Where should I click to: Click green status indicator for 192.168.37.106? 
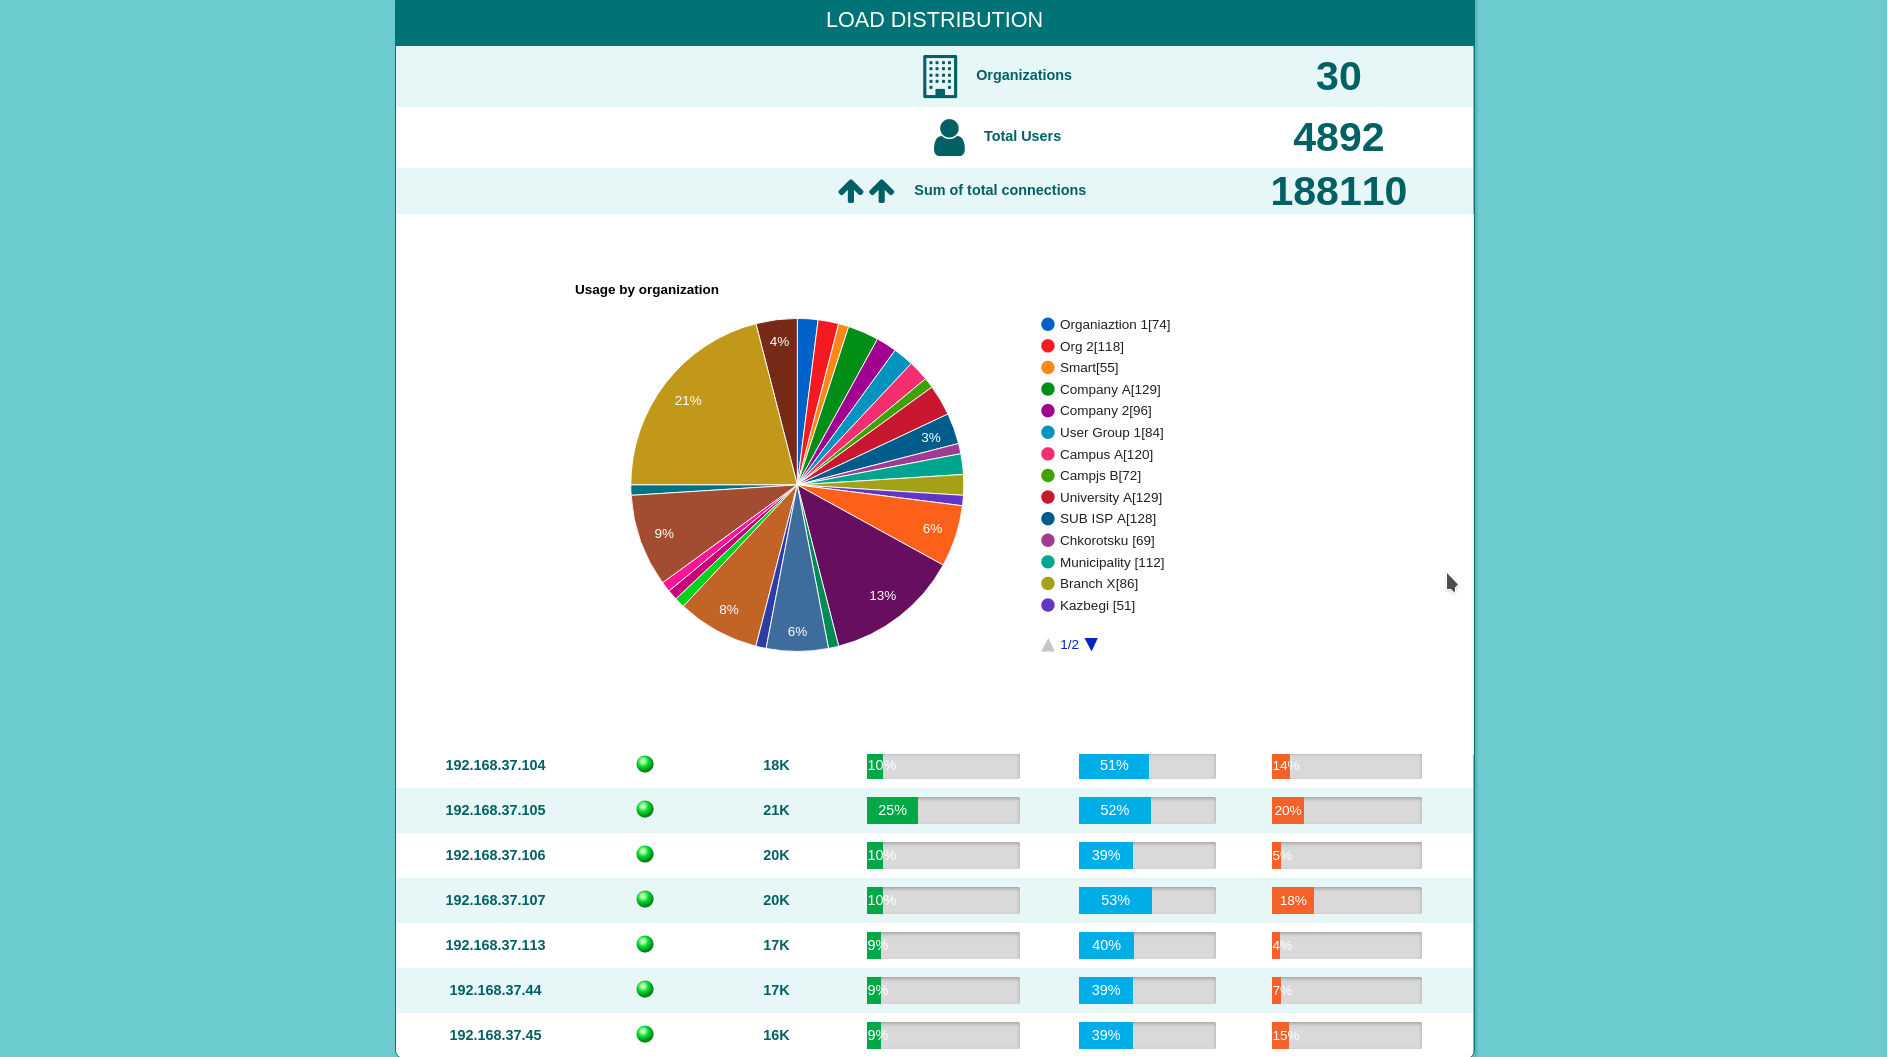645,854
